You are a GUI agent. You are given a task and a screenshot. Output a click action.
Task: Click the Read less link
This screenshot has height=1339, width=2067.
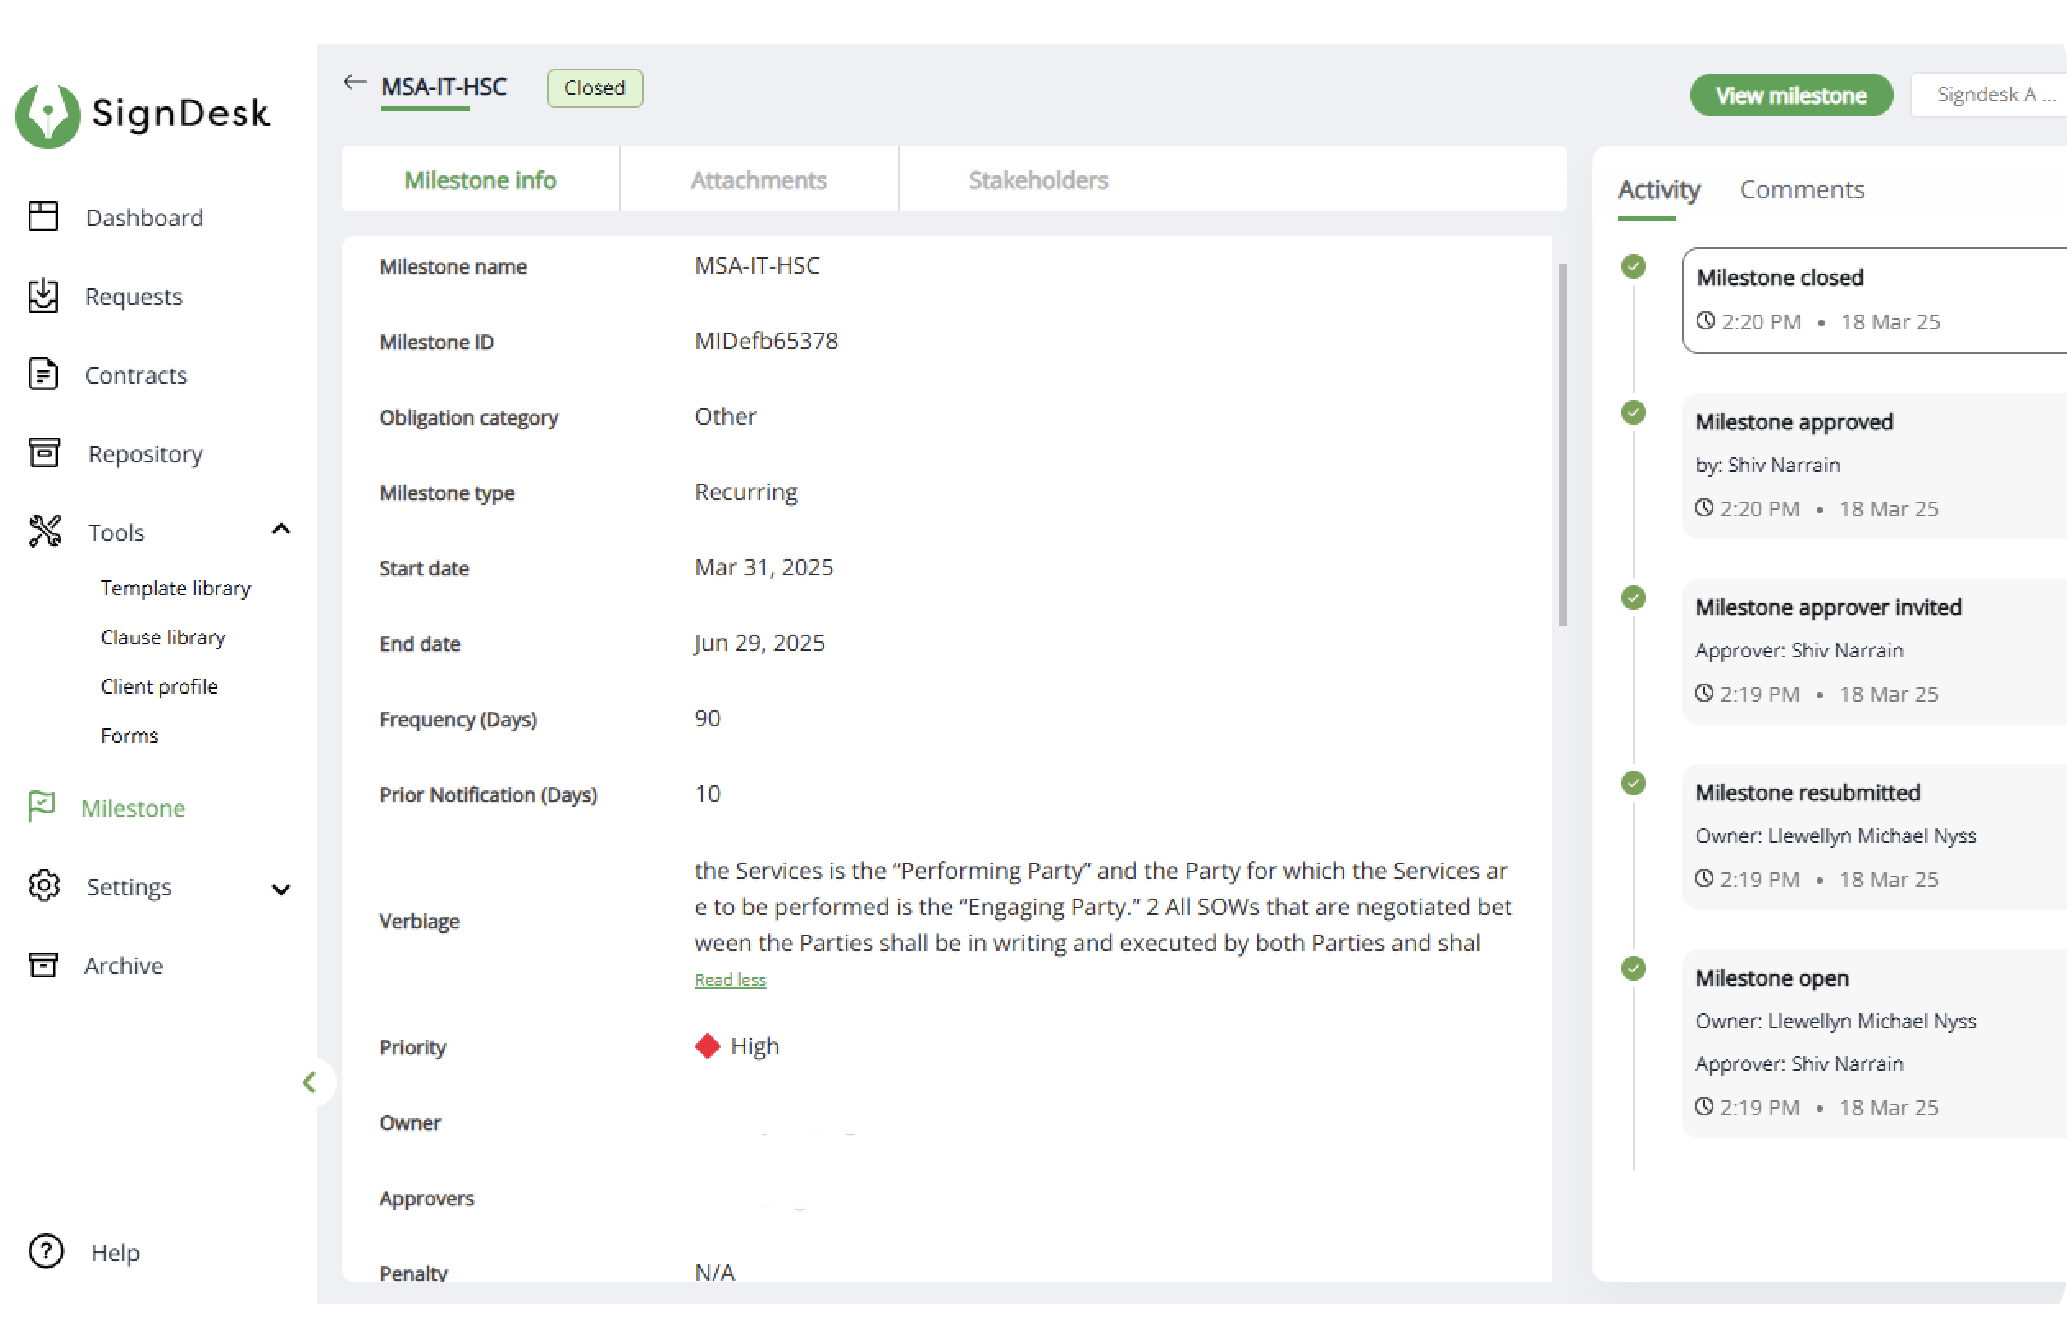click(730, 980)
